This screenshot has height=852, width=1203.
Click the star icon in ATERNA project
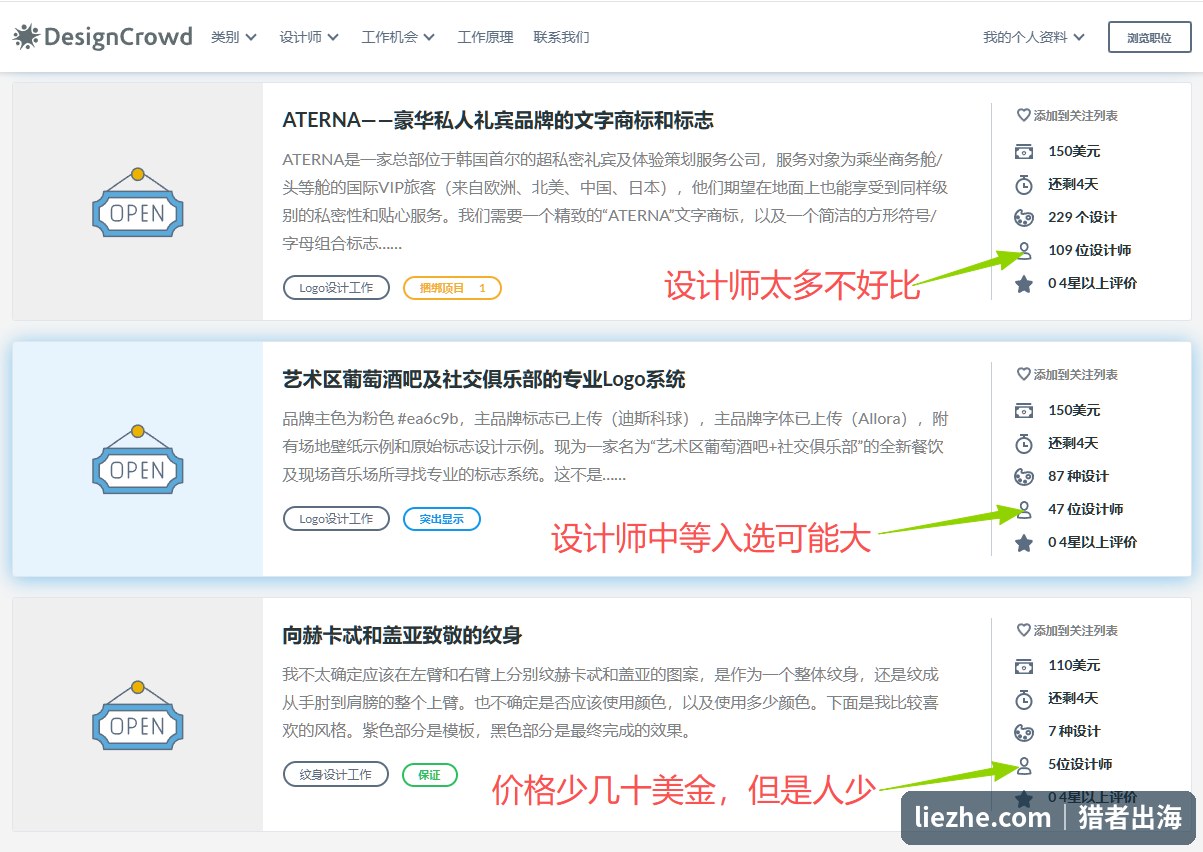pos(1024,284)
